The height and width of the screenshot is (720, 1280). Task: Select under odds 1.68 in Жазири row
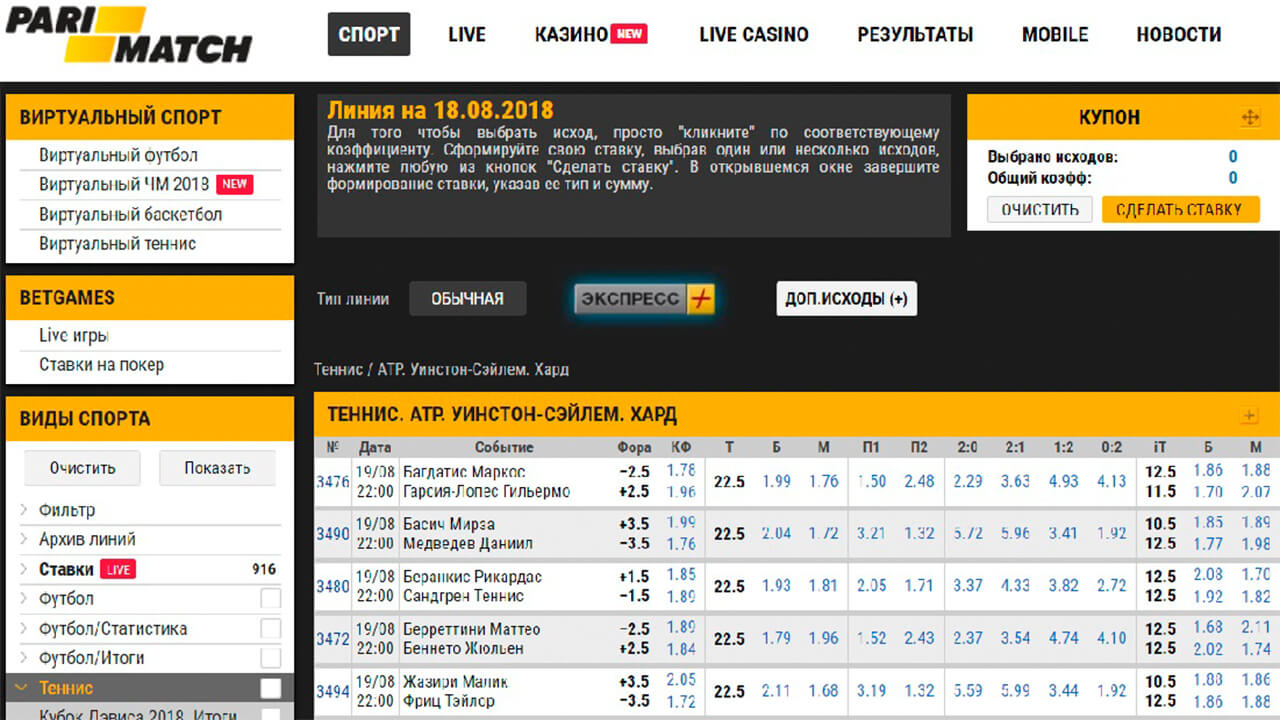(x=824, y=691)
